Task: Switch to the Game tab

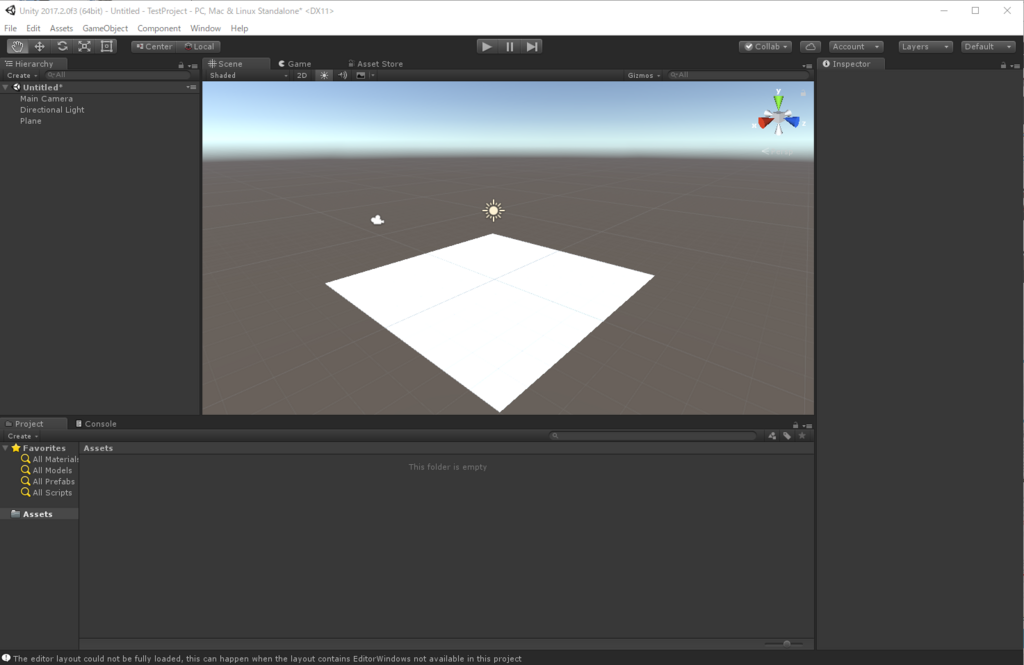Action: pyautogui.click(x=295, y=63)
